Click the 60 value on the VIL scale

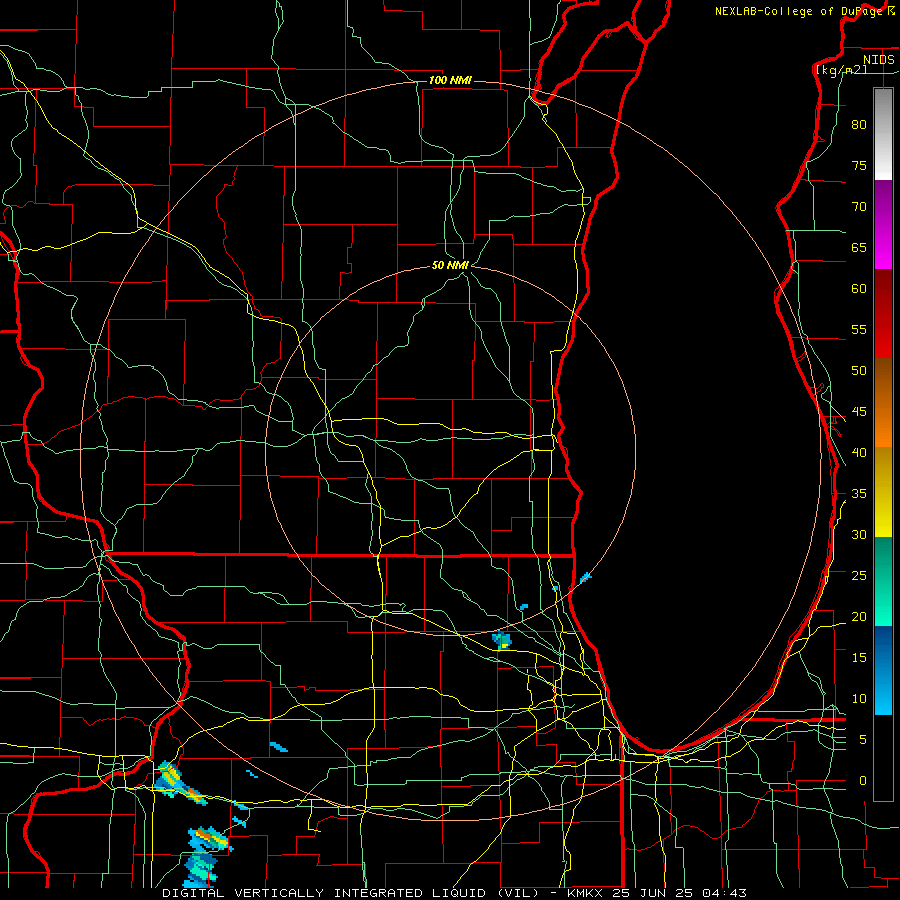pos(859,289)
